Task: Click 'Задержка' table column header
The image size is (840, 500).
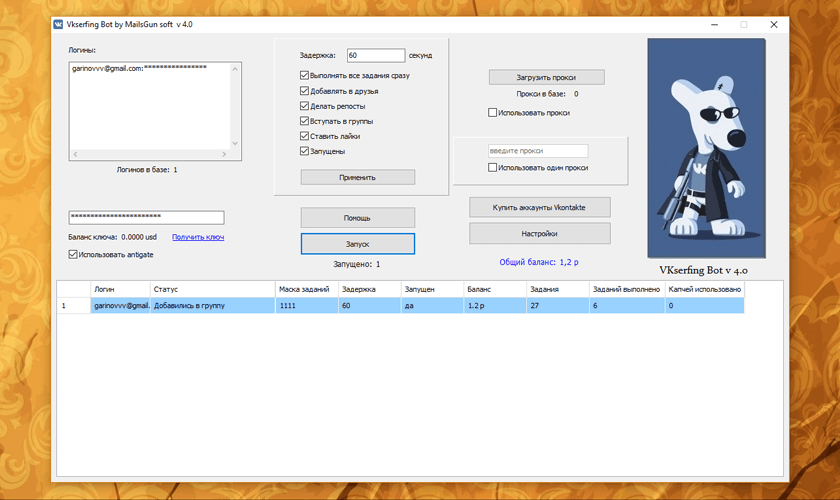Action: pyautogui.click(x=370, y=289)
